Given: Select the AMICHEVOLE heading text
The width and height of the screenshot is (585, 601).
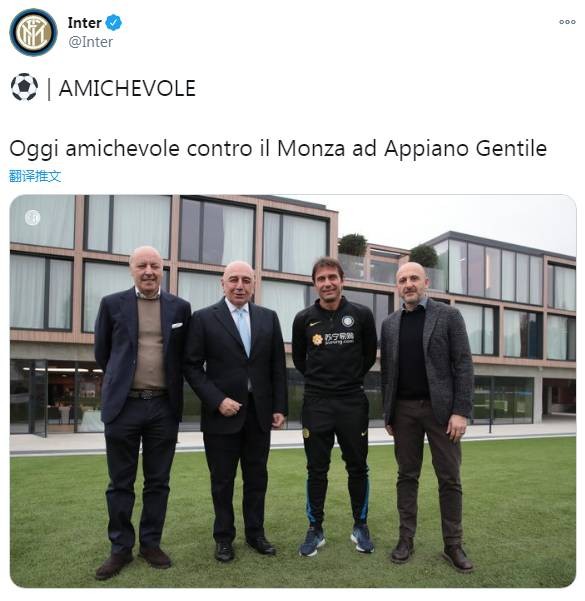Looking at the screenshot, I should pos(127,88).
